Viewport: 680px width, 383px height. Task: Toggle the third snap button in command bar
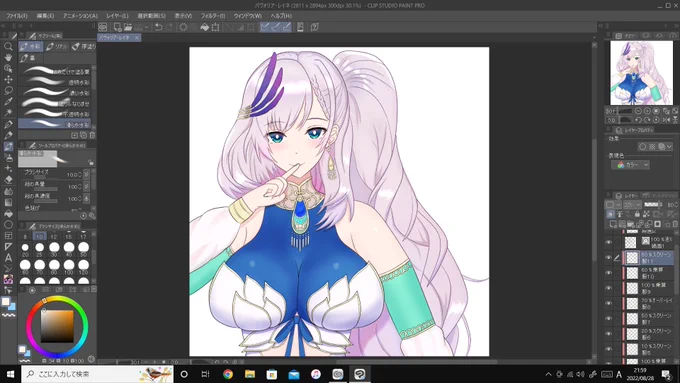coord(286,27)
